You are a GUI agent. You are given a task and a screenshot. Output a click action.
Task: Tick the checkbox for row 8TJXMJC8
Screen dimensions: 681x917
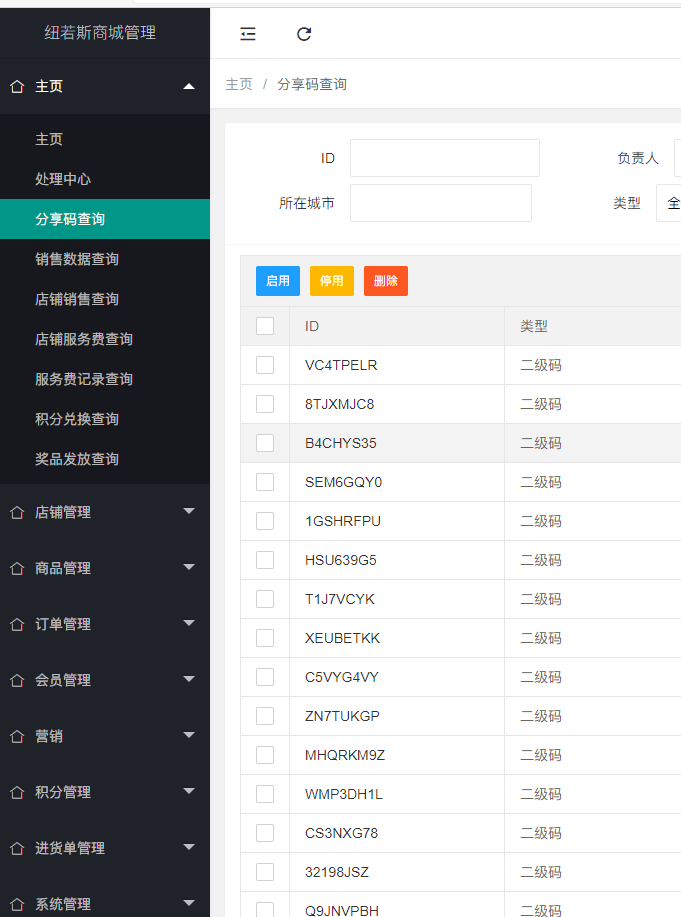[x=265, y=404]
